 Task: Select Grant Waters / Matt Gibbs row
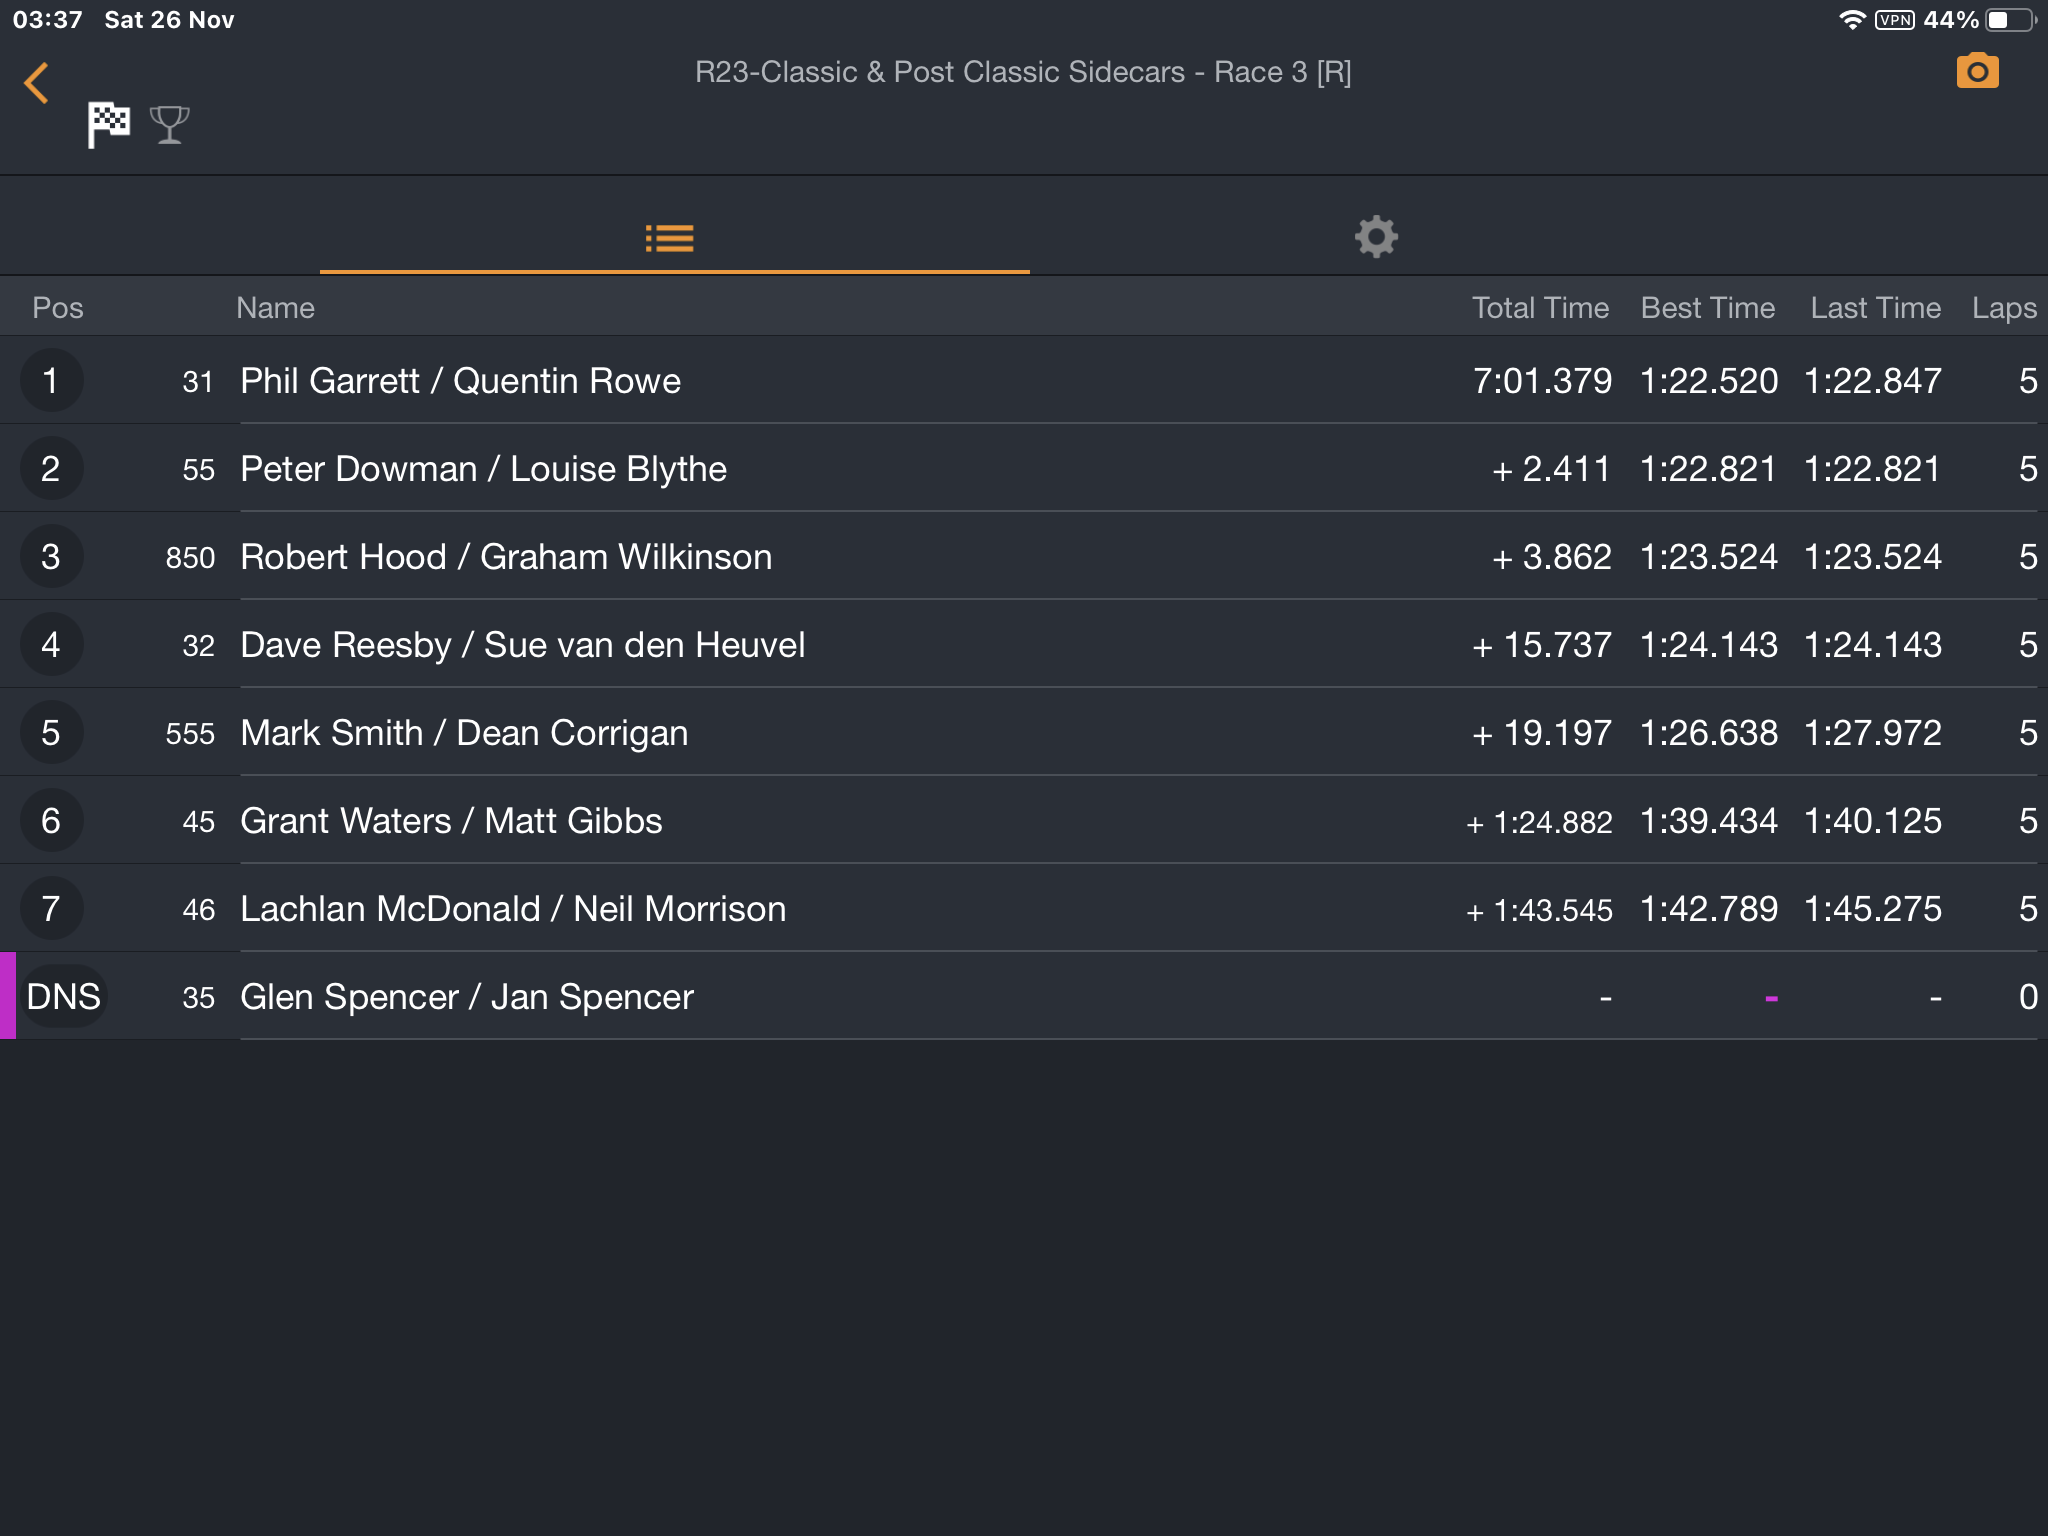[x=1024, y=820]
